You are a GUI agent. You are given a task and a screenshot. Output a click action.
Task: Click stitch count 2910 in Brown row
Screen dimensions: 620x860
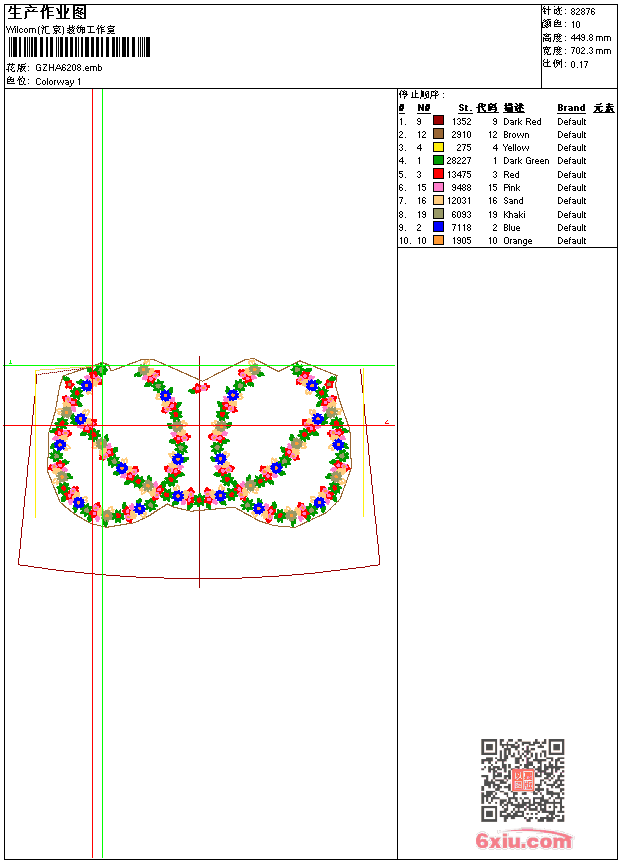pyautogui.click(x=461, y=134)
